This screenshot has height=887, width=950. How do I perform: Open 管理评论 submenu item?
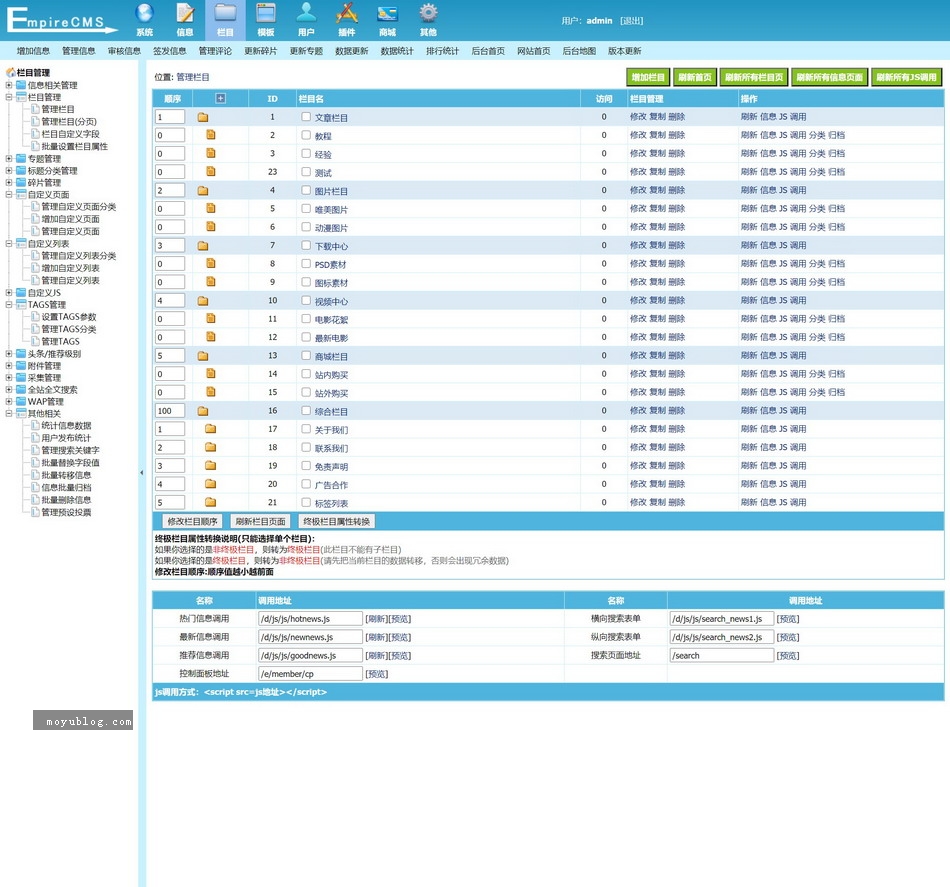[x=215, y=51]
